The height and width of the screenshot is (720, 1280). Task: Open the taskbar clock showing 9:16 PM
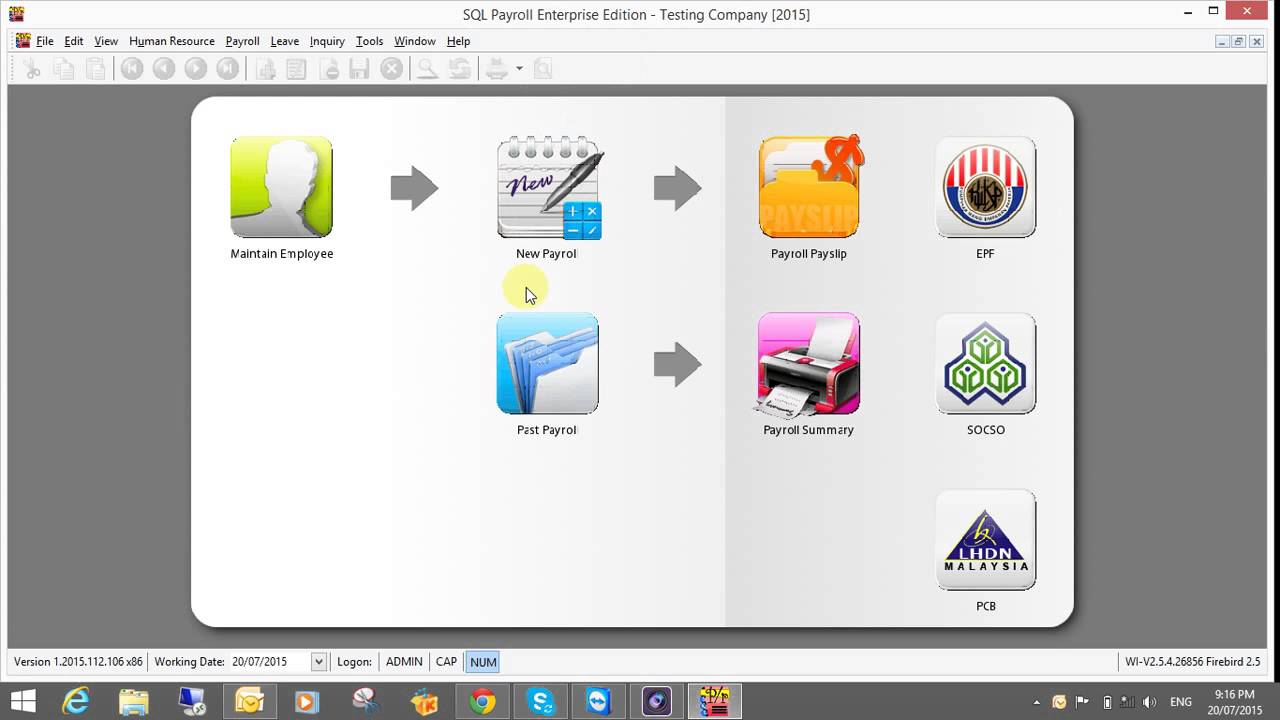tap(1235, 701)
